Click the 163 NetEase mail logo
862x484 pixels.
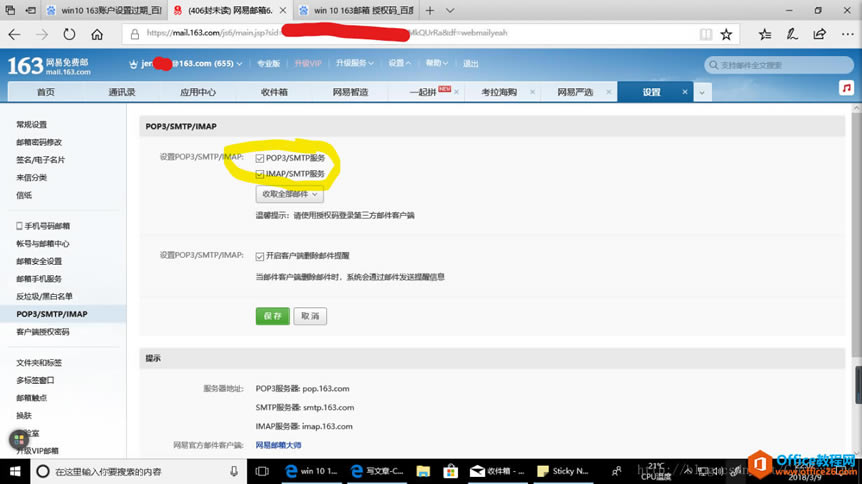[x=49, y=65]
